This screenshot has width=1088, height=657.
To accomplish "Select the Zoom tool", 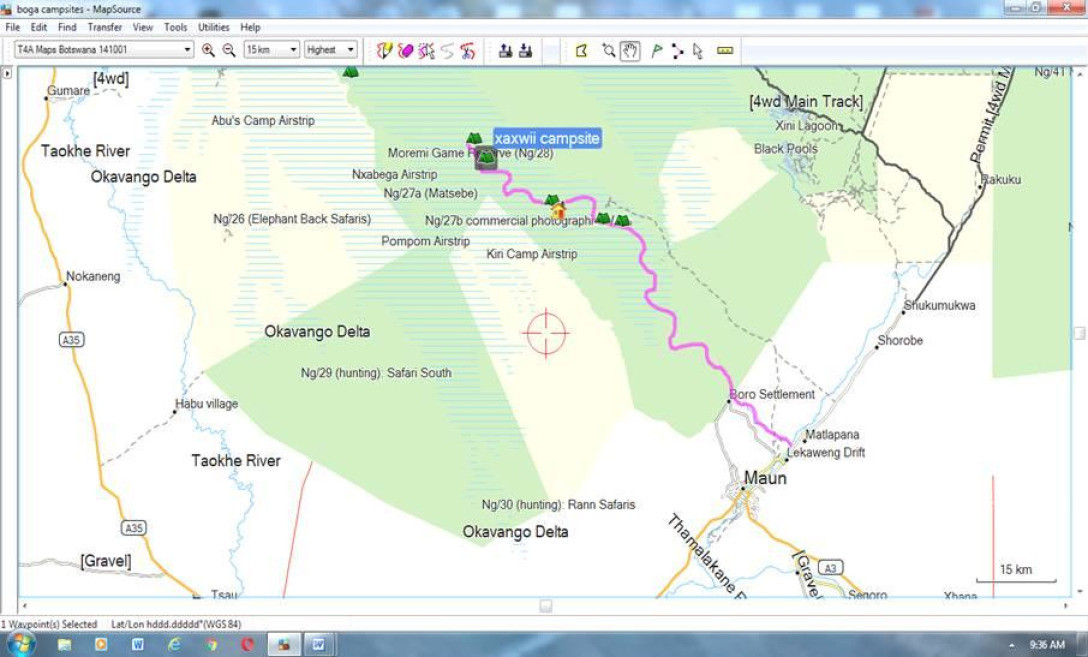I will coord(609,50).
